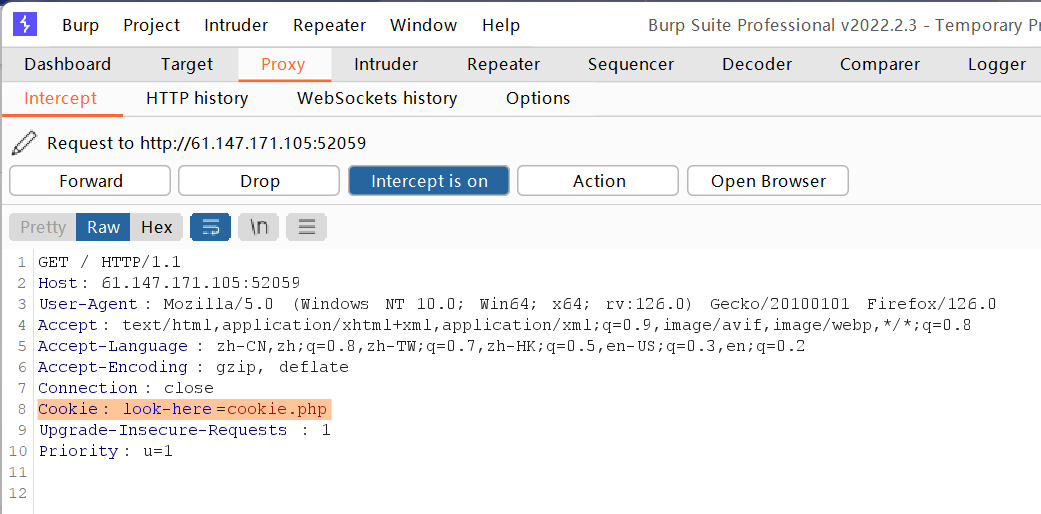Click the Forward button
1041x514 pixels.
90,181
